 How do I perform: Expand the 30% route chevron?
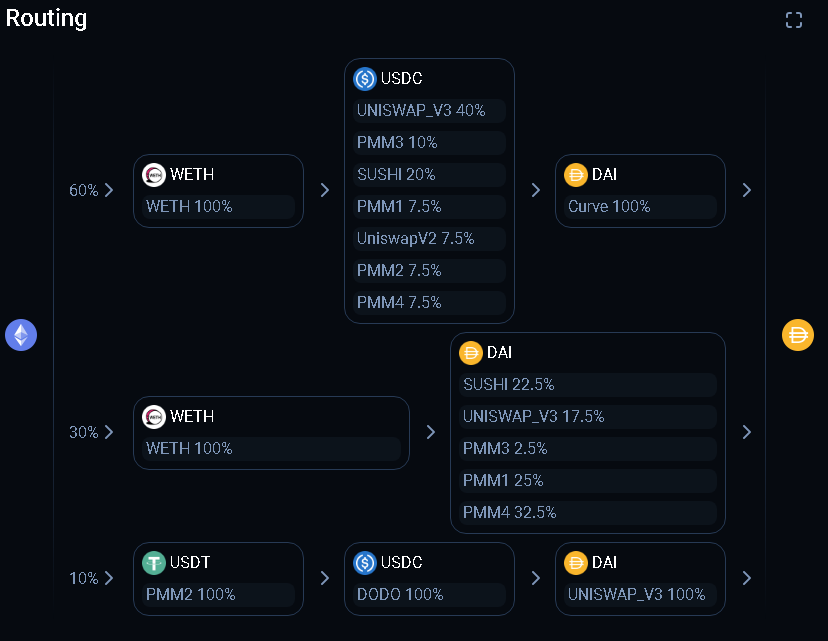[109, 432]
